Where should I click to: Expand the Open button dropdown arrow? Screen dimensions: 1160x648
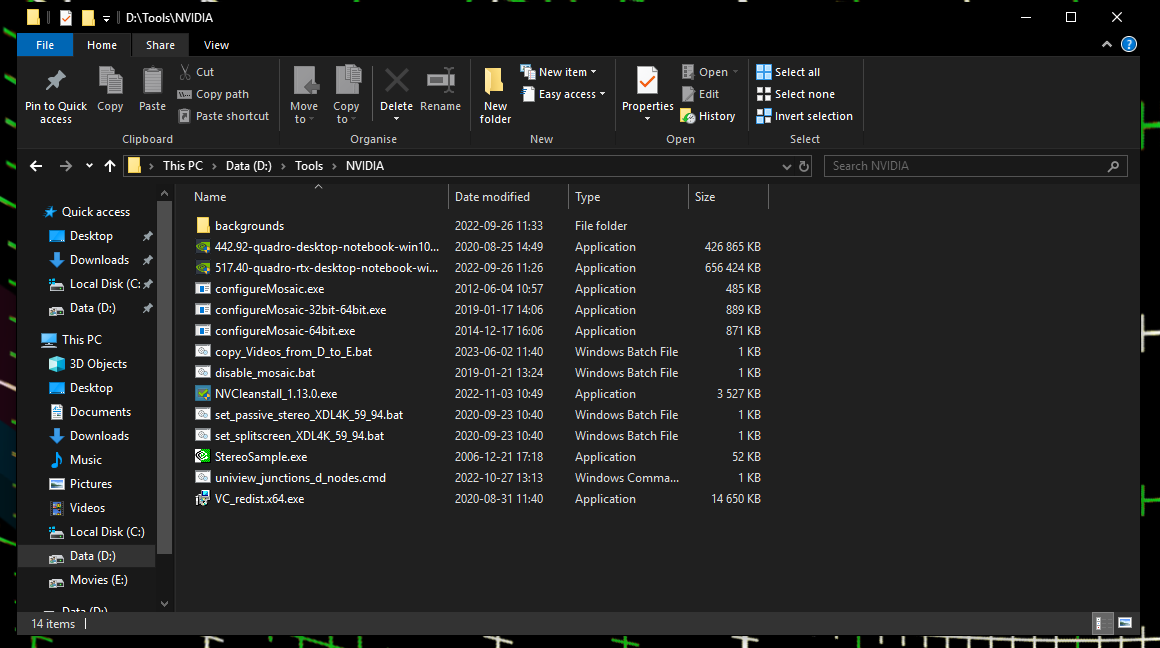point(735,72)
